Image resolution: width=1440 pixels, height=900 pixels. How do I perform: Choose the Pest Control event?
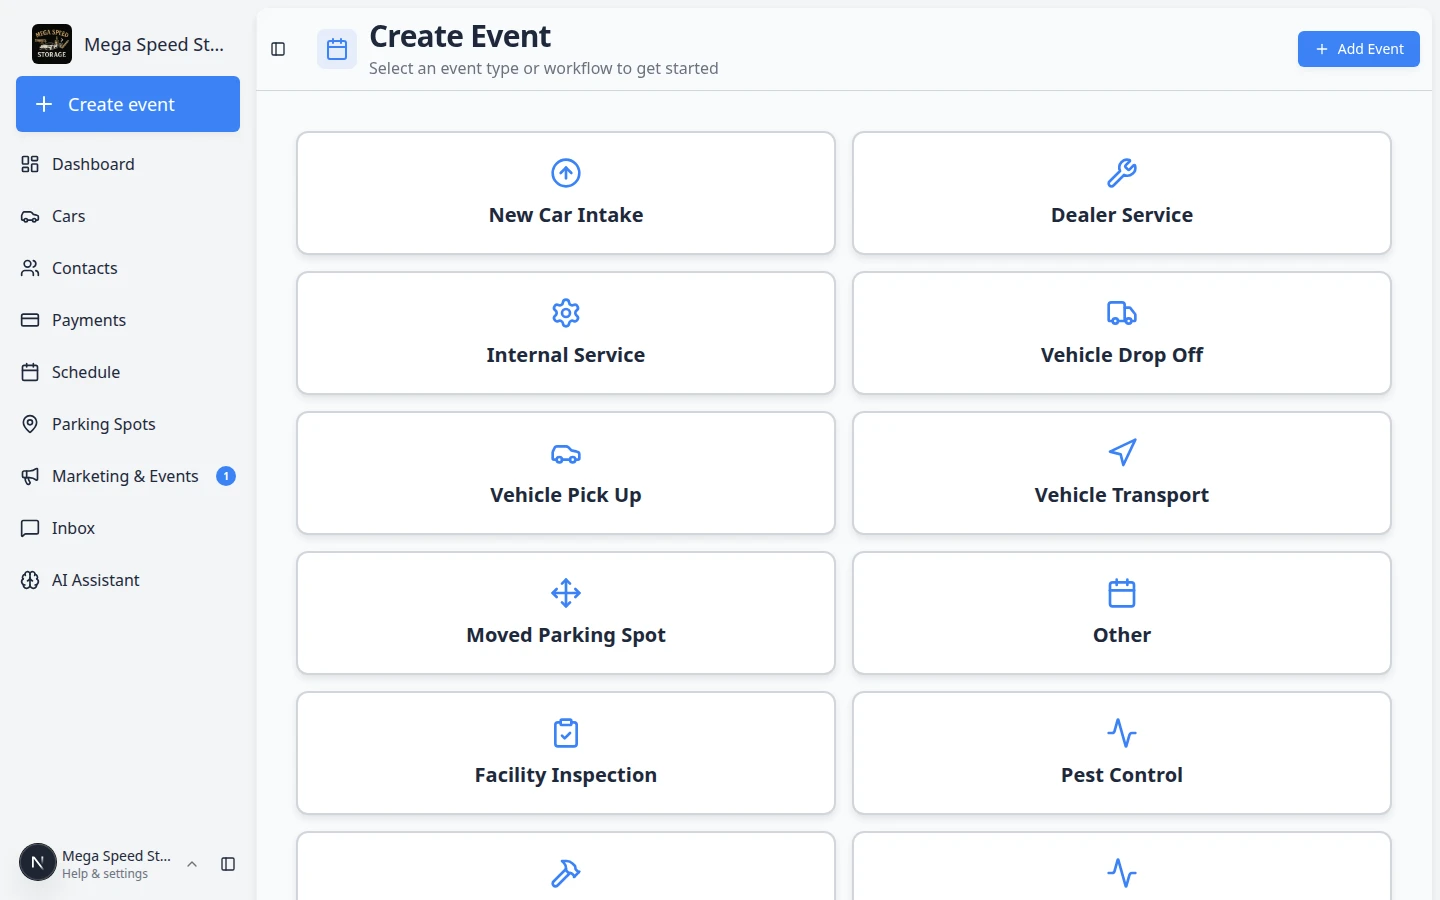coord(1122,753)
